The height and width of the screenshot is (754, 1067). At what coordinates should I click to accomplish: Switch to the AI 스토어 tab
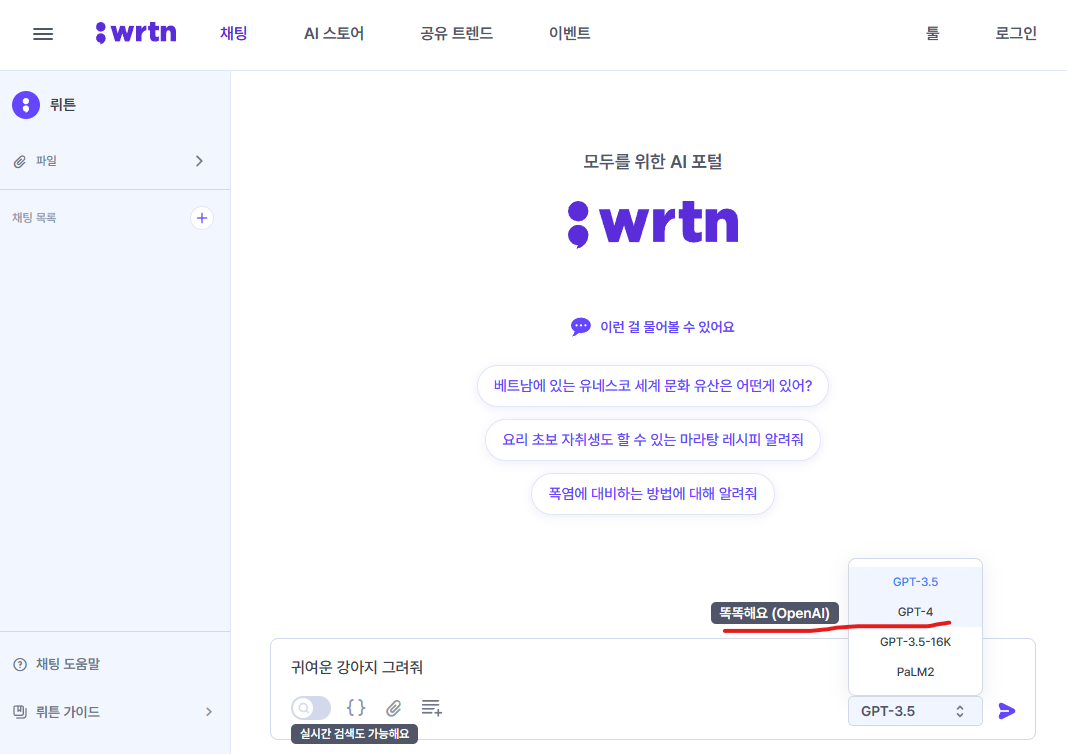[x=334, y=32]
